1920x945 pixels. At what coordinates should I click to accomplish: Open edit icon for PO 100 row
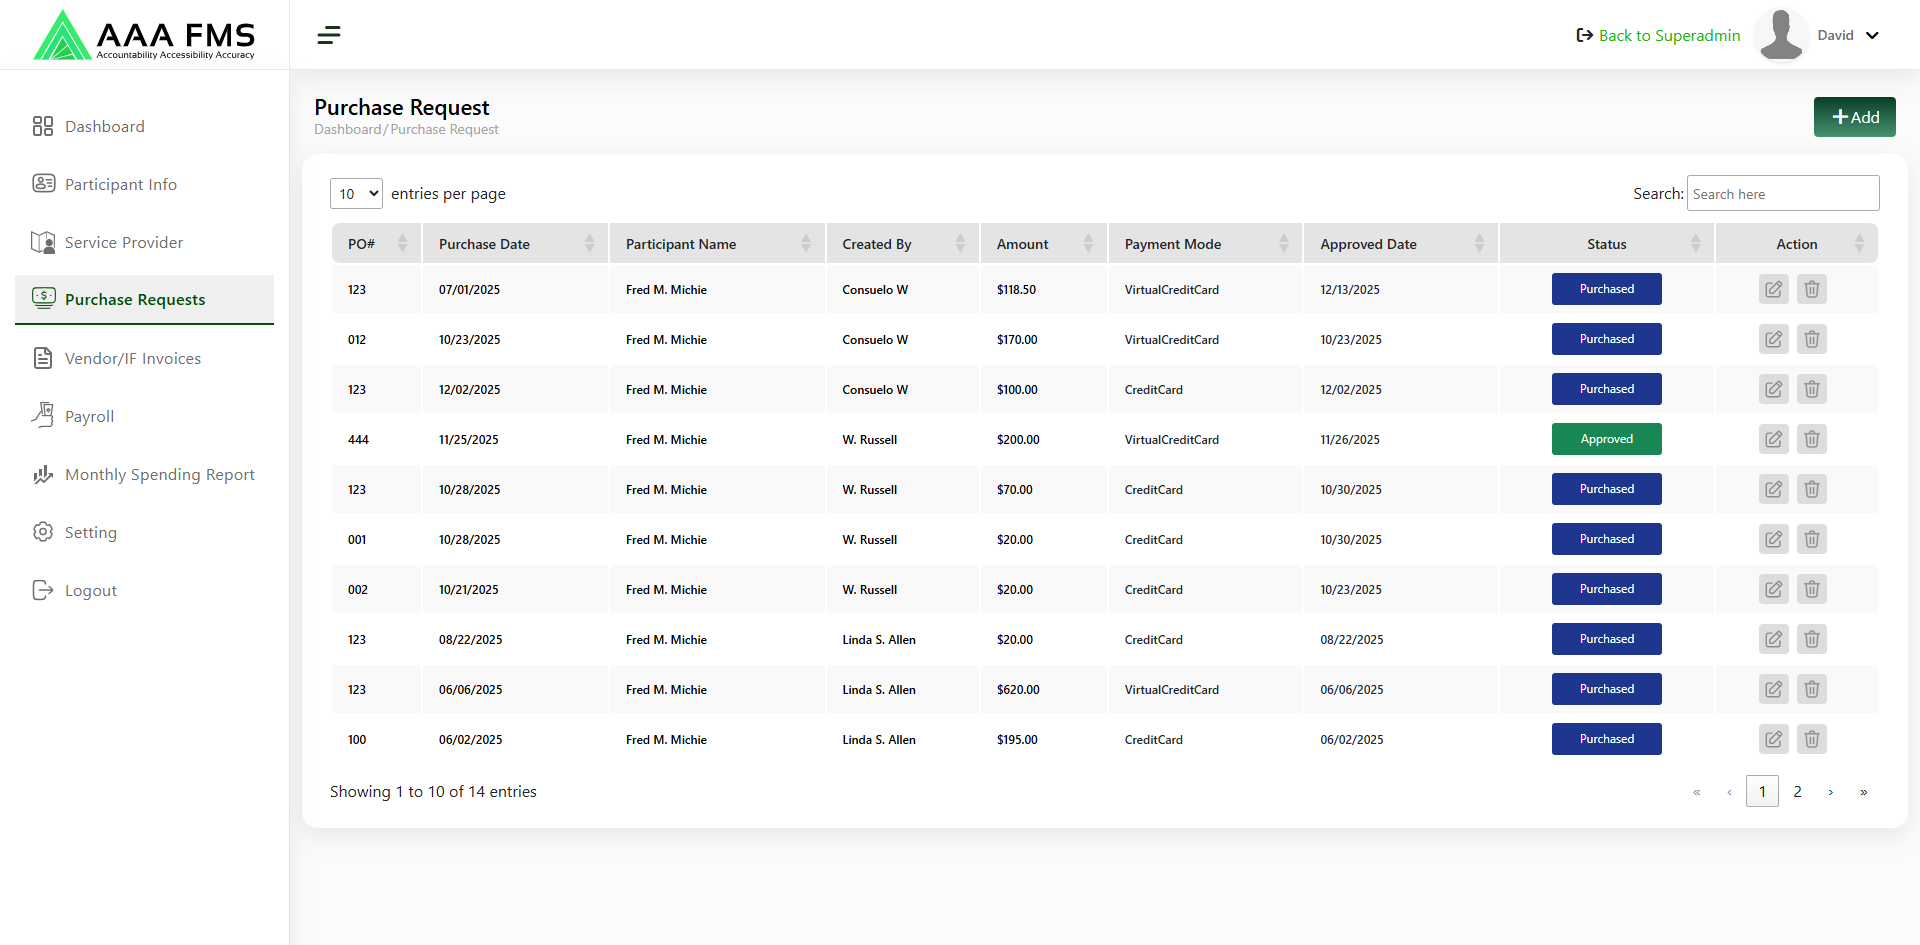click(x=1773, y=740)
